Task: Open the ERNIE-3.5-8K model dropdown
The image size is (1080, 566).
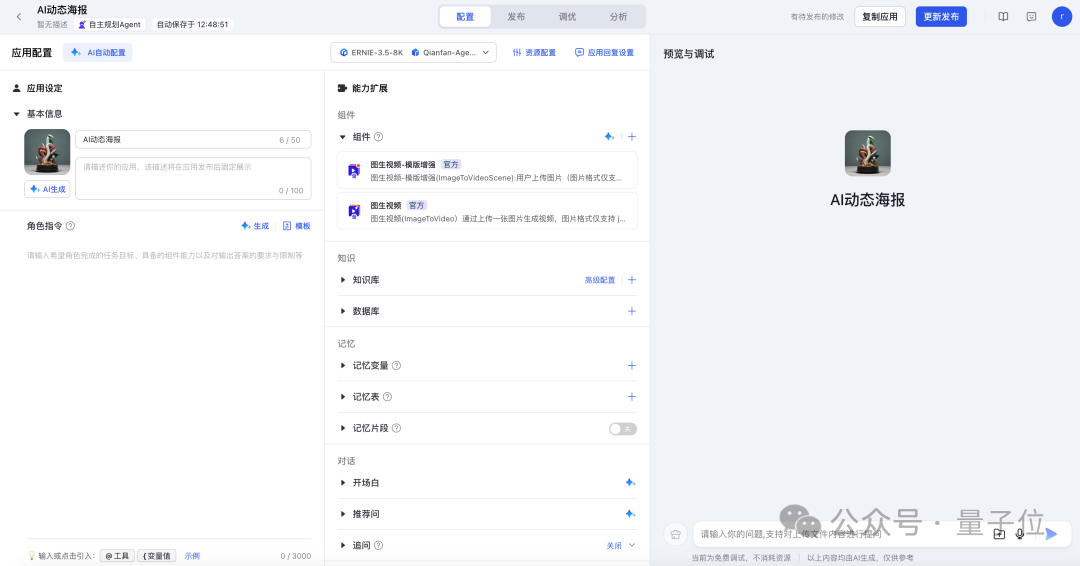Action: point(413,52)
